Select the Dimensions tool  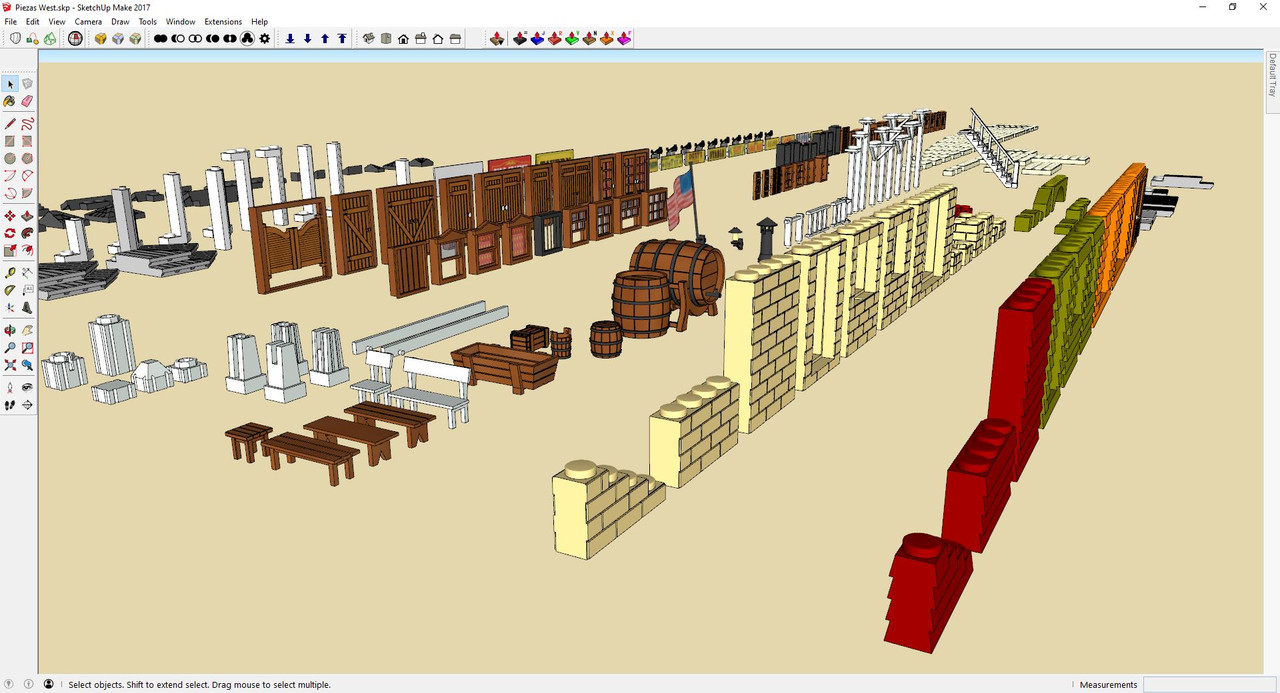[x=27, y=273]
